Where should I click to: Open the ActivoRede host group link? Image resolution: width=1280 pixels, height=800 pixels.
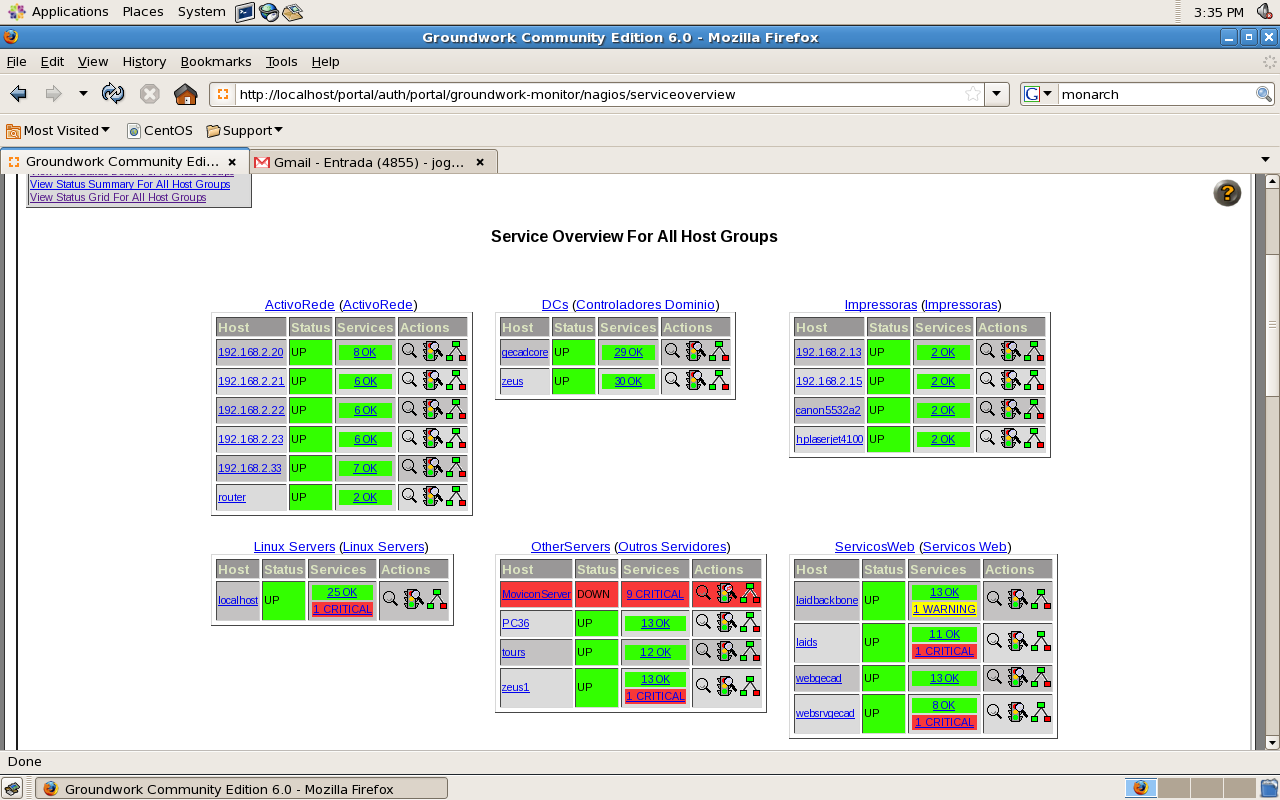click(x=299, y=304)
